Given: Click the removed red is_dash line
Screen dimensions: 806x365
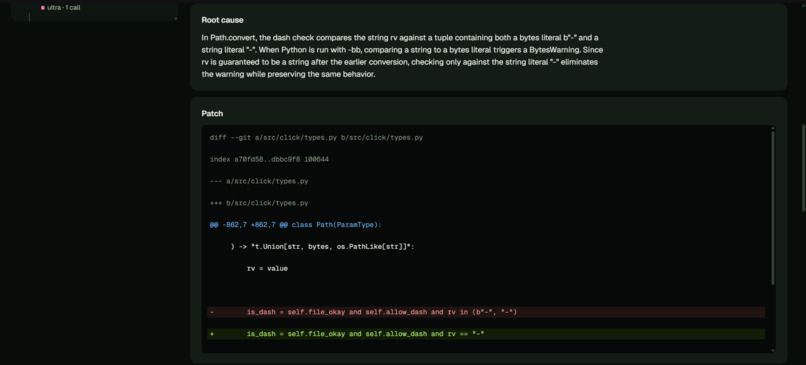Looking at the screenshot, I should pyautogui.click(x=486, y=312).
